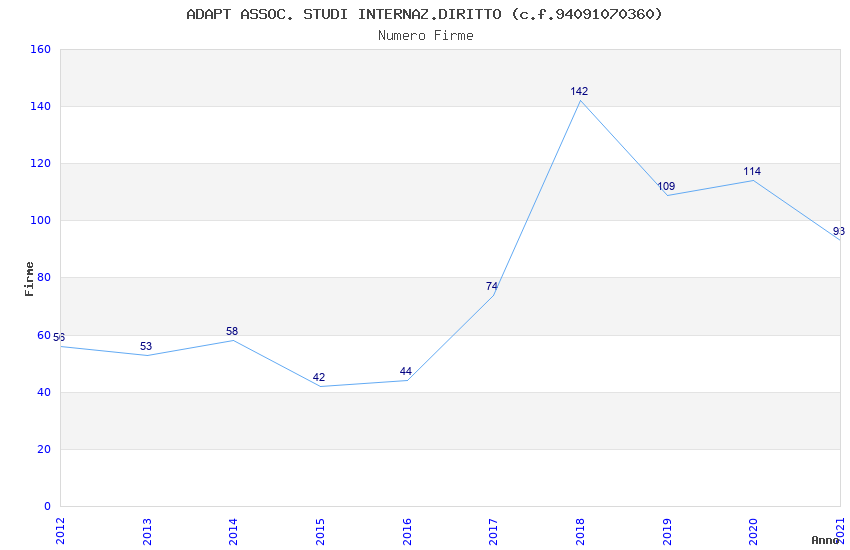Select the 2018 year tick label
Screen dimensions: 850x550
click(x=580, y=532)
